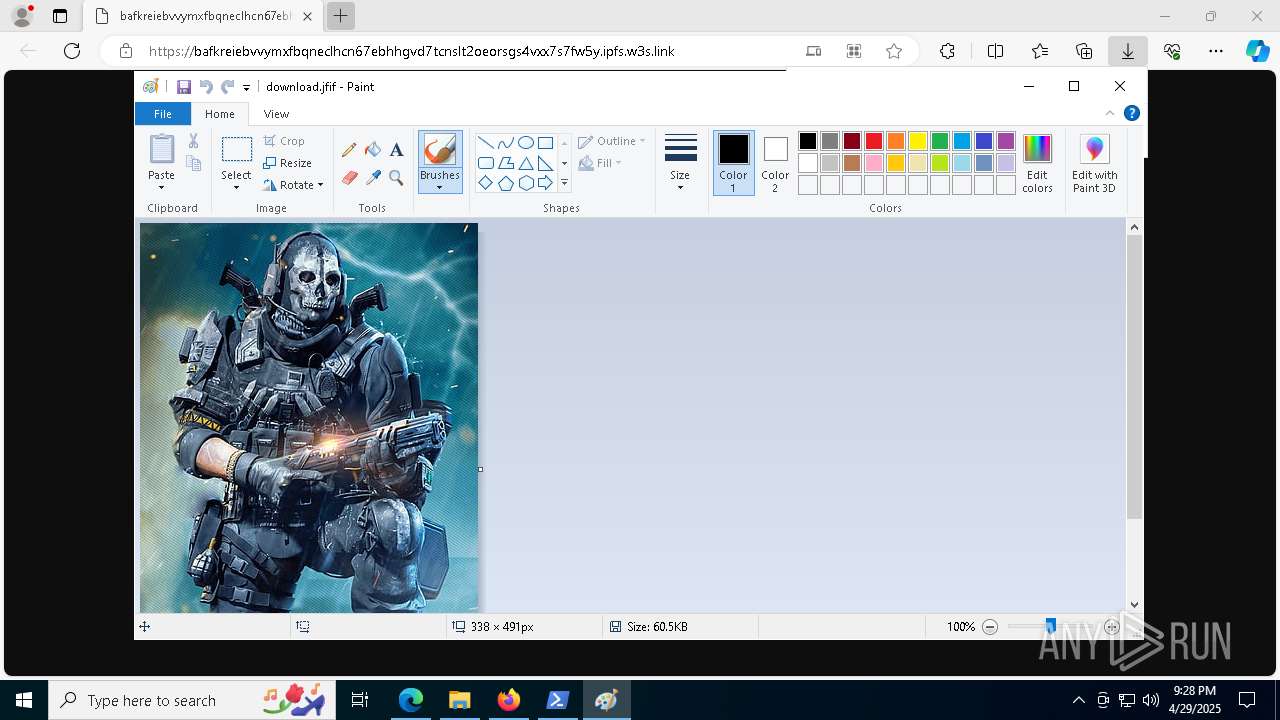Click the rectangular selection tool icon
1280x720 pixels.
click(x=237, y=150)
